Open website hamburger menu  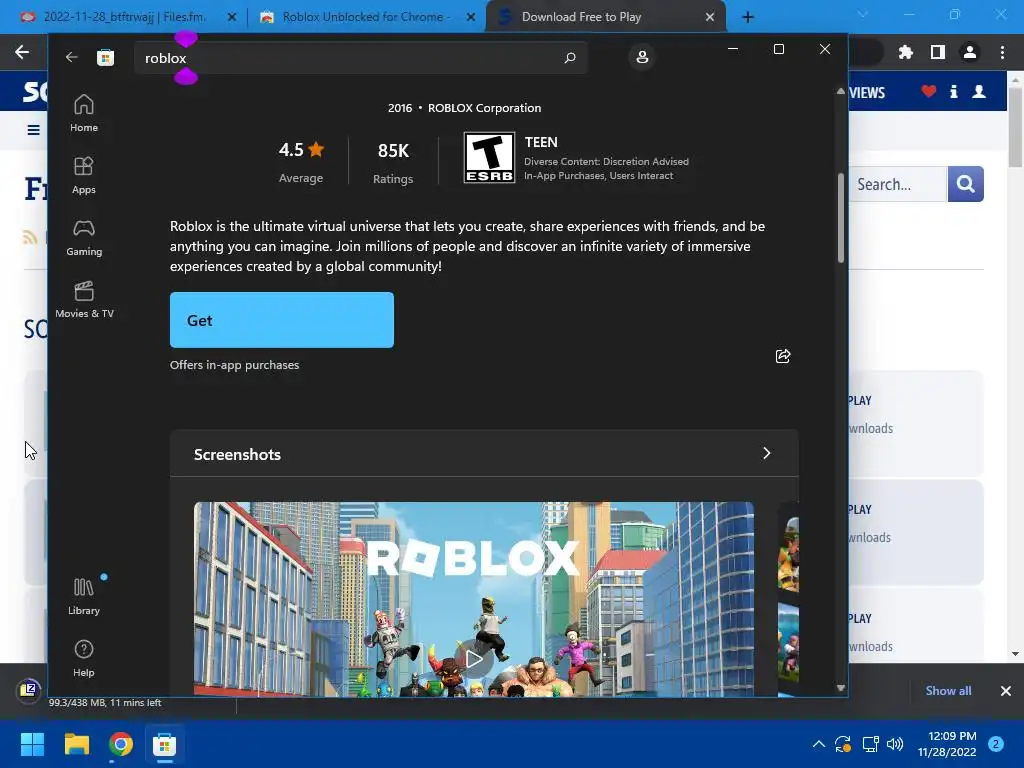[x=33, y=130]
